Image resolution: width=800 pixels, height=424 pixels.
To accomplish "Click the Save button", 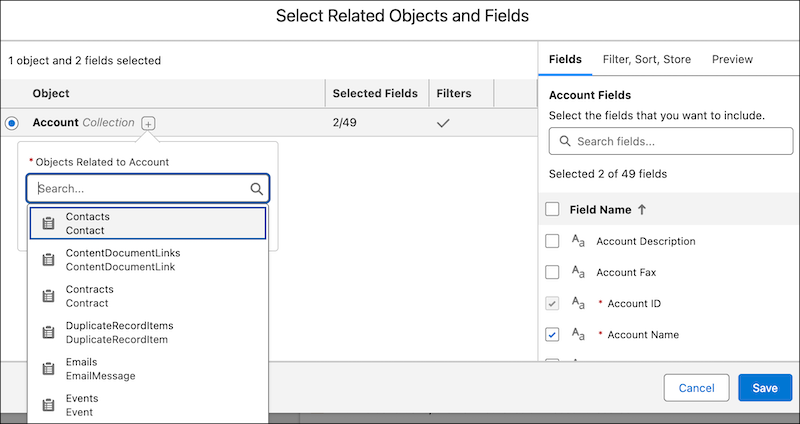I will [x=765, y=388].
